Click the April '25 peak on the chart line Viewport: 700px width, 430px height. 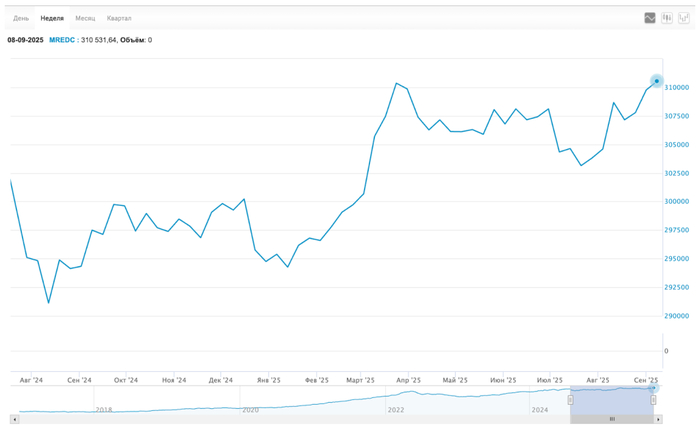click(x=397, y=83)
